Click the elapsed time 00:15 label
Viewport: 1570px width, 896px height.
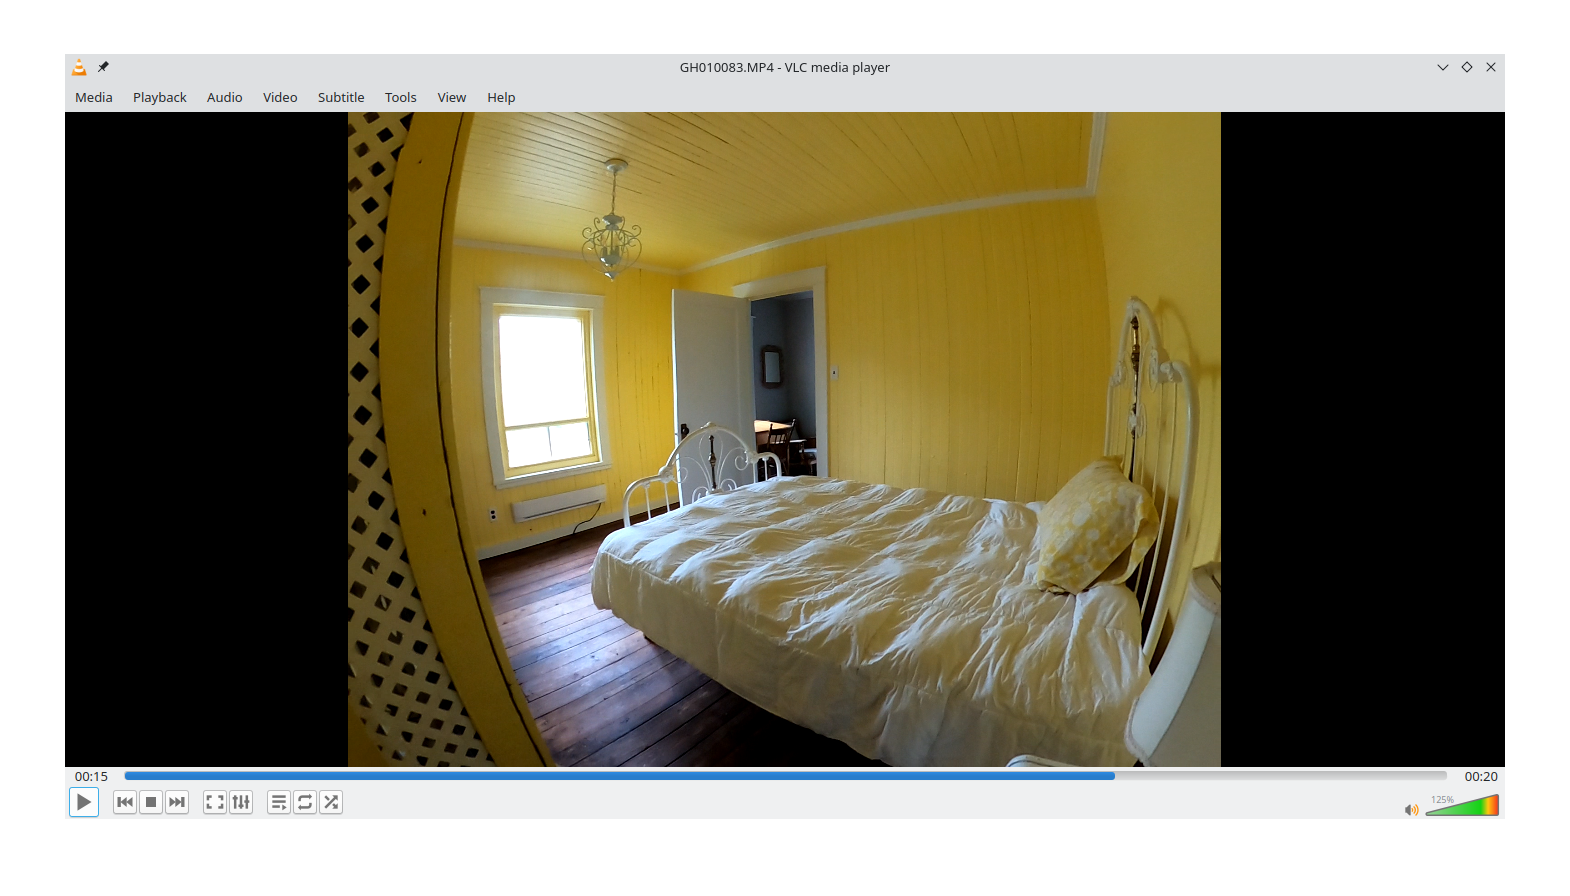pos(91,776)
